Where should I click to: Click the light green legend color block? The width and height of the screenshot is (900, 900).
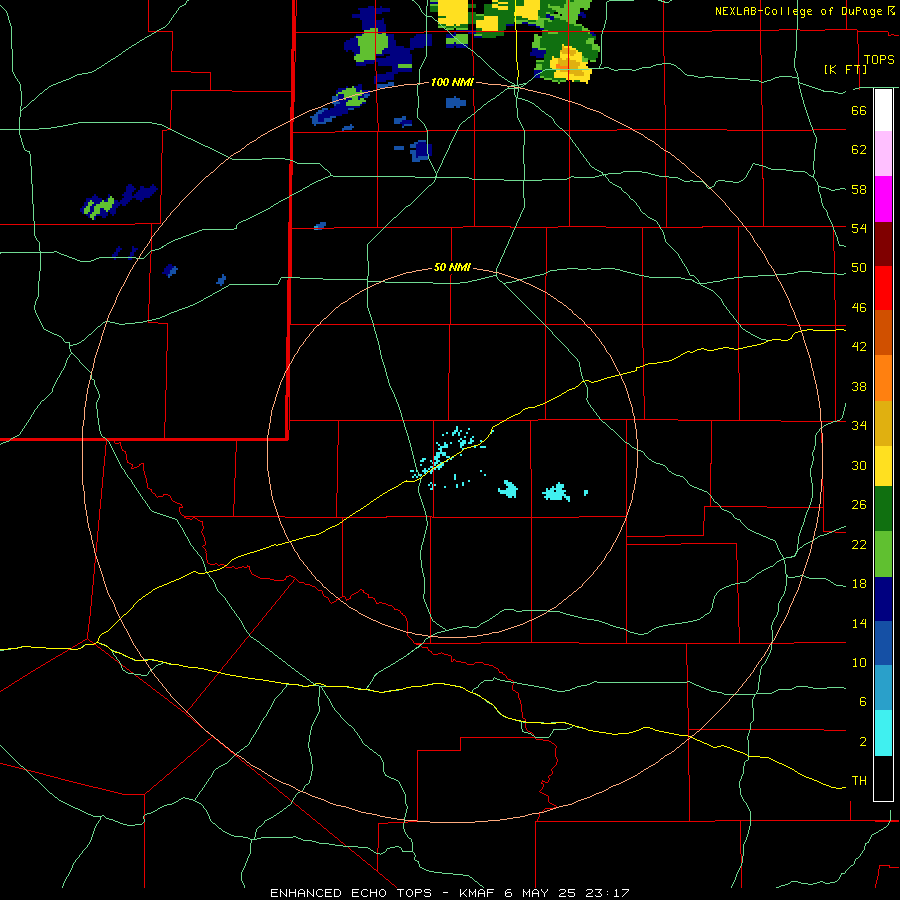883,554
